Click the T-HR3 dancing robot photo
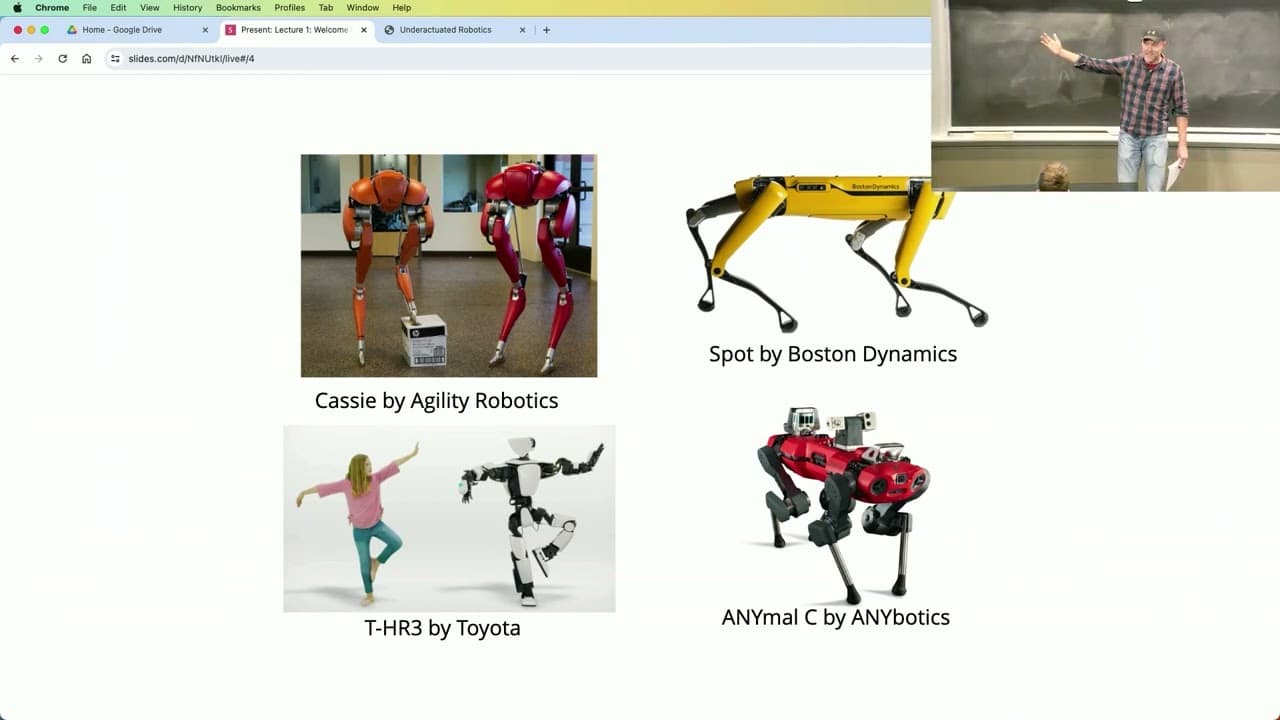Image resolution: width=1280 pixels, height=720 pixels. (449, 518)
